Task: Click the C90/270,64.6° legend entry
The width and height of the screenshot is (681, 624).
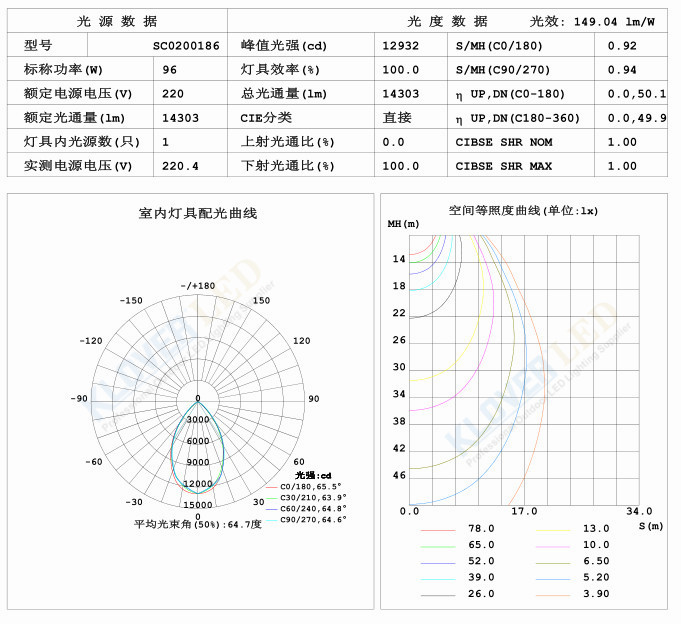Action: pos(306,519)
